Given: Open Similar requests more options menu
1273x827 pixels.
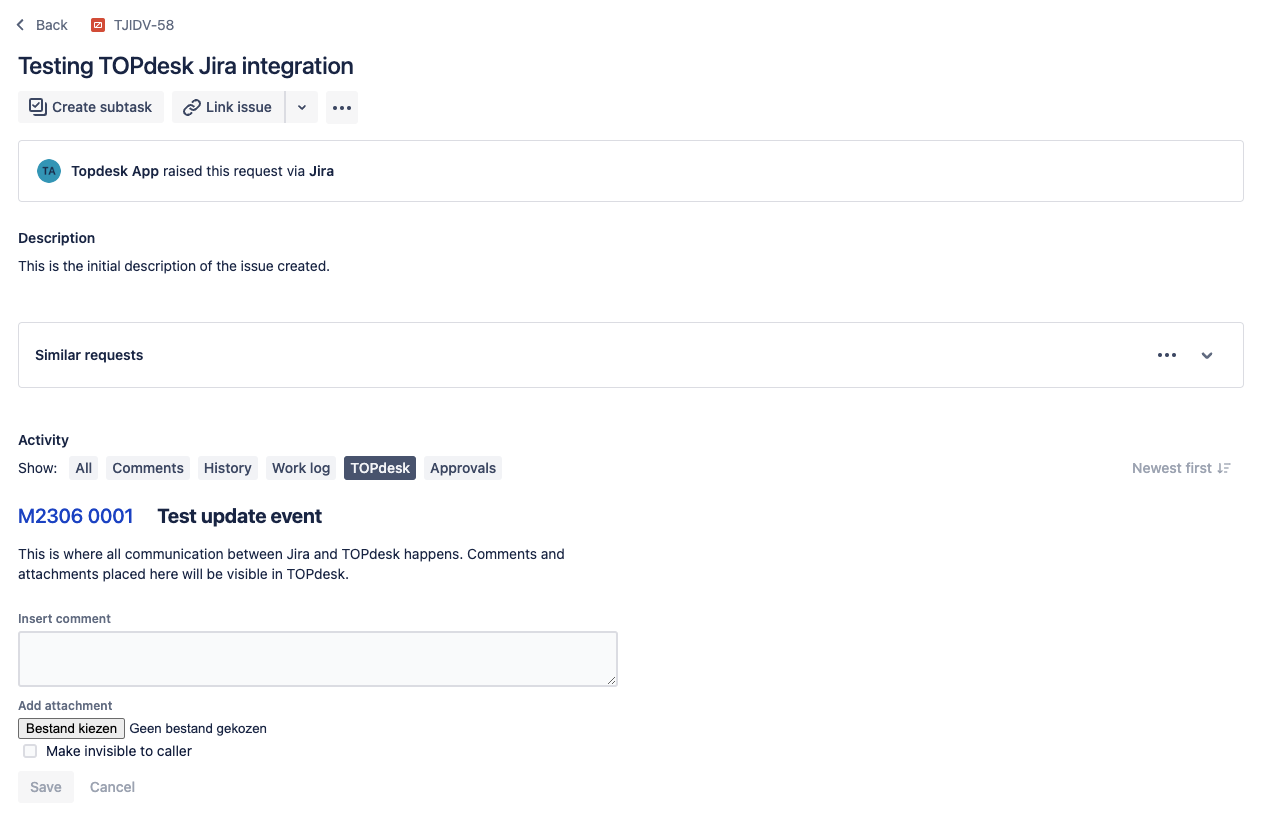Looking at the screenshot, I should coord(1167,355).
